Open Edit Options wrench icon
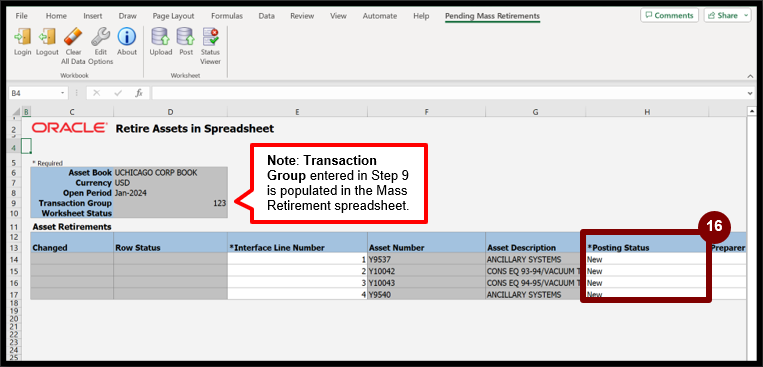This screenshot has width=763, height=367. [x=101, y=37]
